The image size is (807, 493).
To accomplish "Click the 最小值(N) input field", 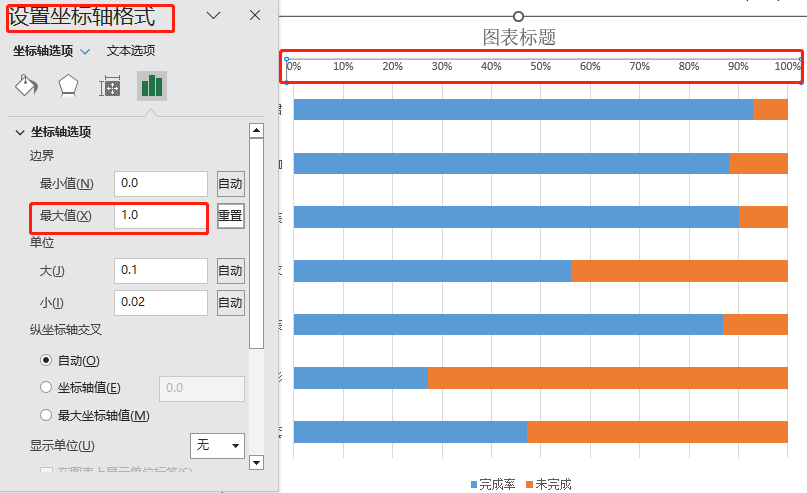I will pyautogui.click(x=161, y=184).
